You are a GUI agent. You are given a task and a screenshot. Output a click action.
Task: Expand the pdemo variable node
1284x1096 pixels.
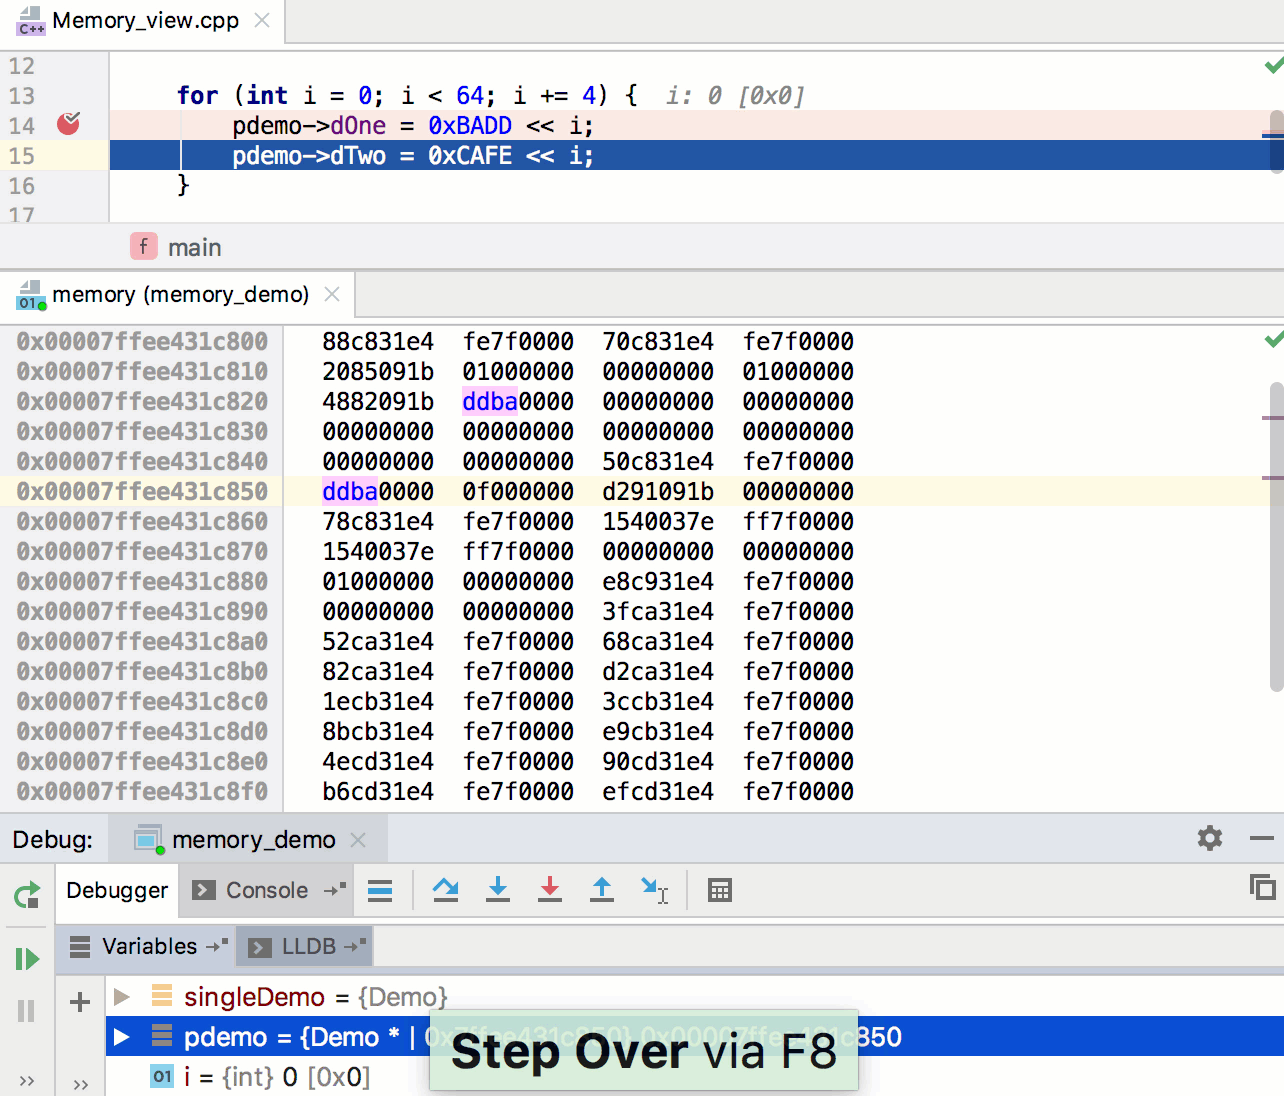(122, 1036)
